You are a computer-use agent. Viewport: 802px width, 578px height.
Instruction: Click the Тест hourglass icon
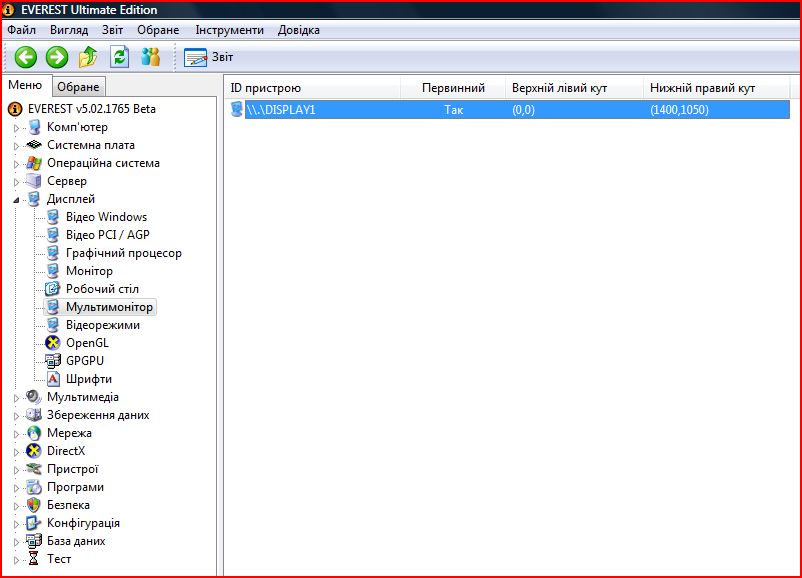[x=34, y=559]
